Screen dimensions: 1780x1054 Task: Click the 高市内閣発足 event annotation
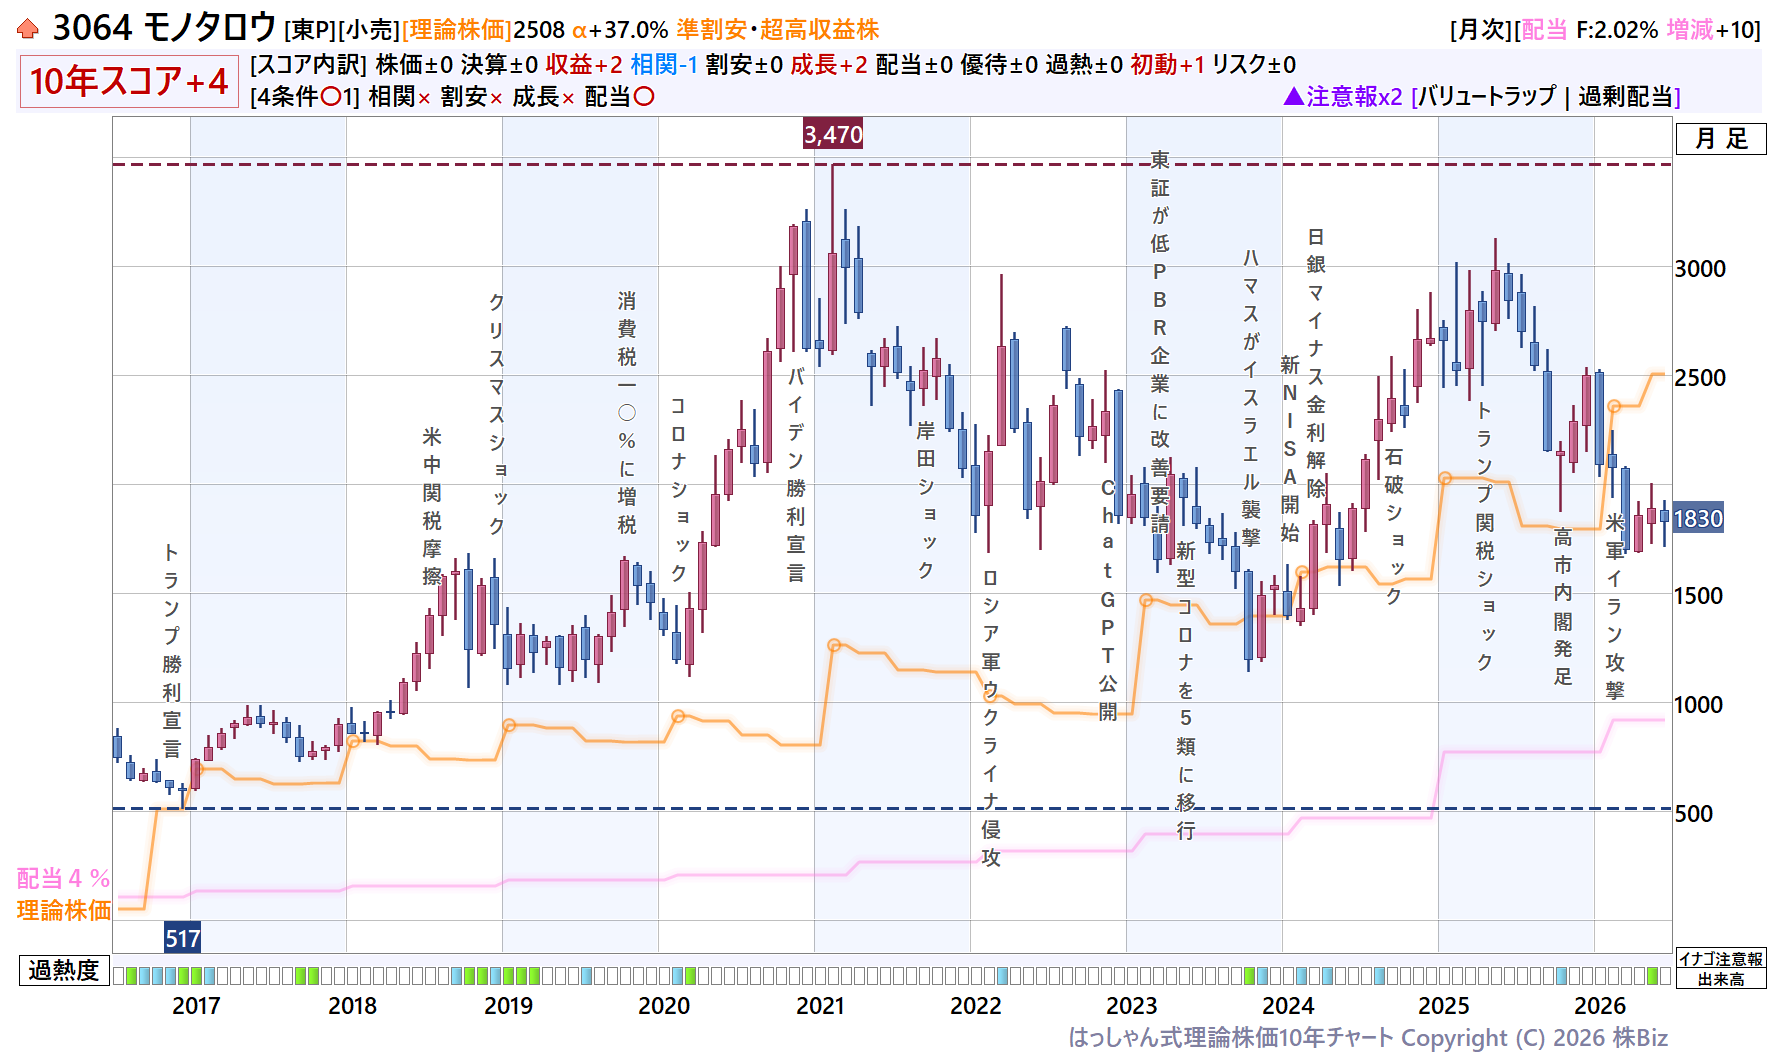click(1563, 607)
